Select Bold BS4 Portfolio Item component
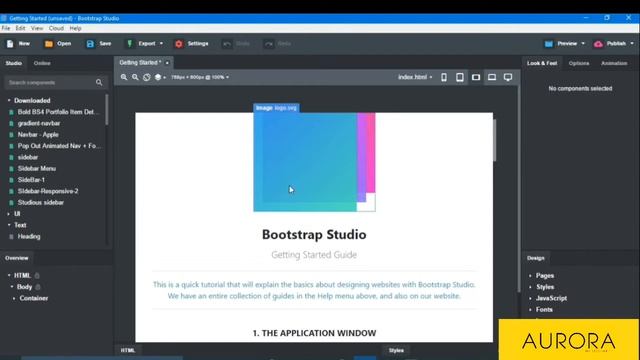Viewport: 640px width, 360px height. click(58, 112)
